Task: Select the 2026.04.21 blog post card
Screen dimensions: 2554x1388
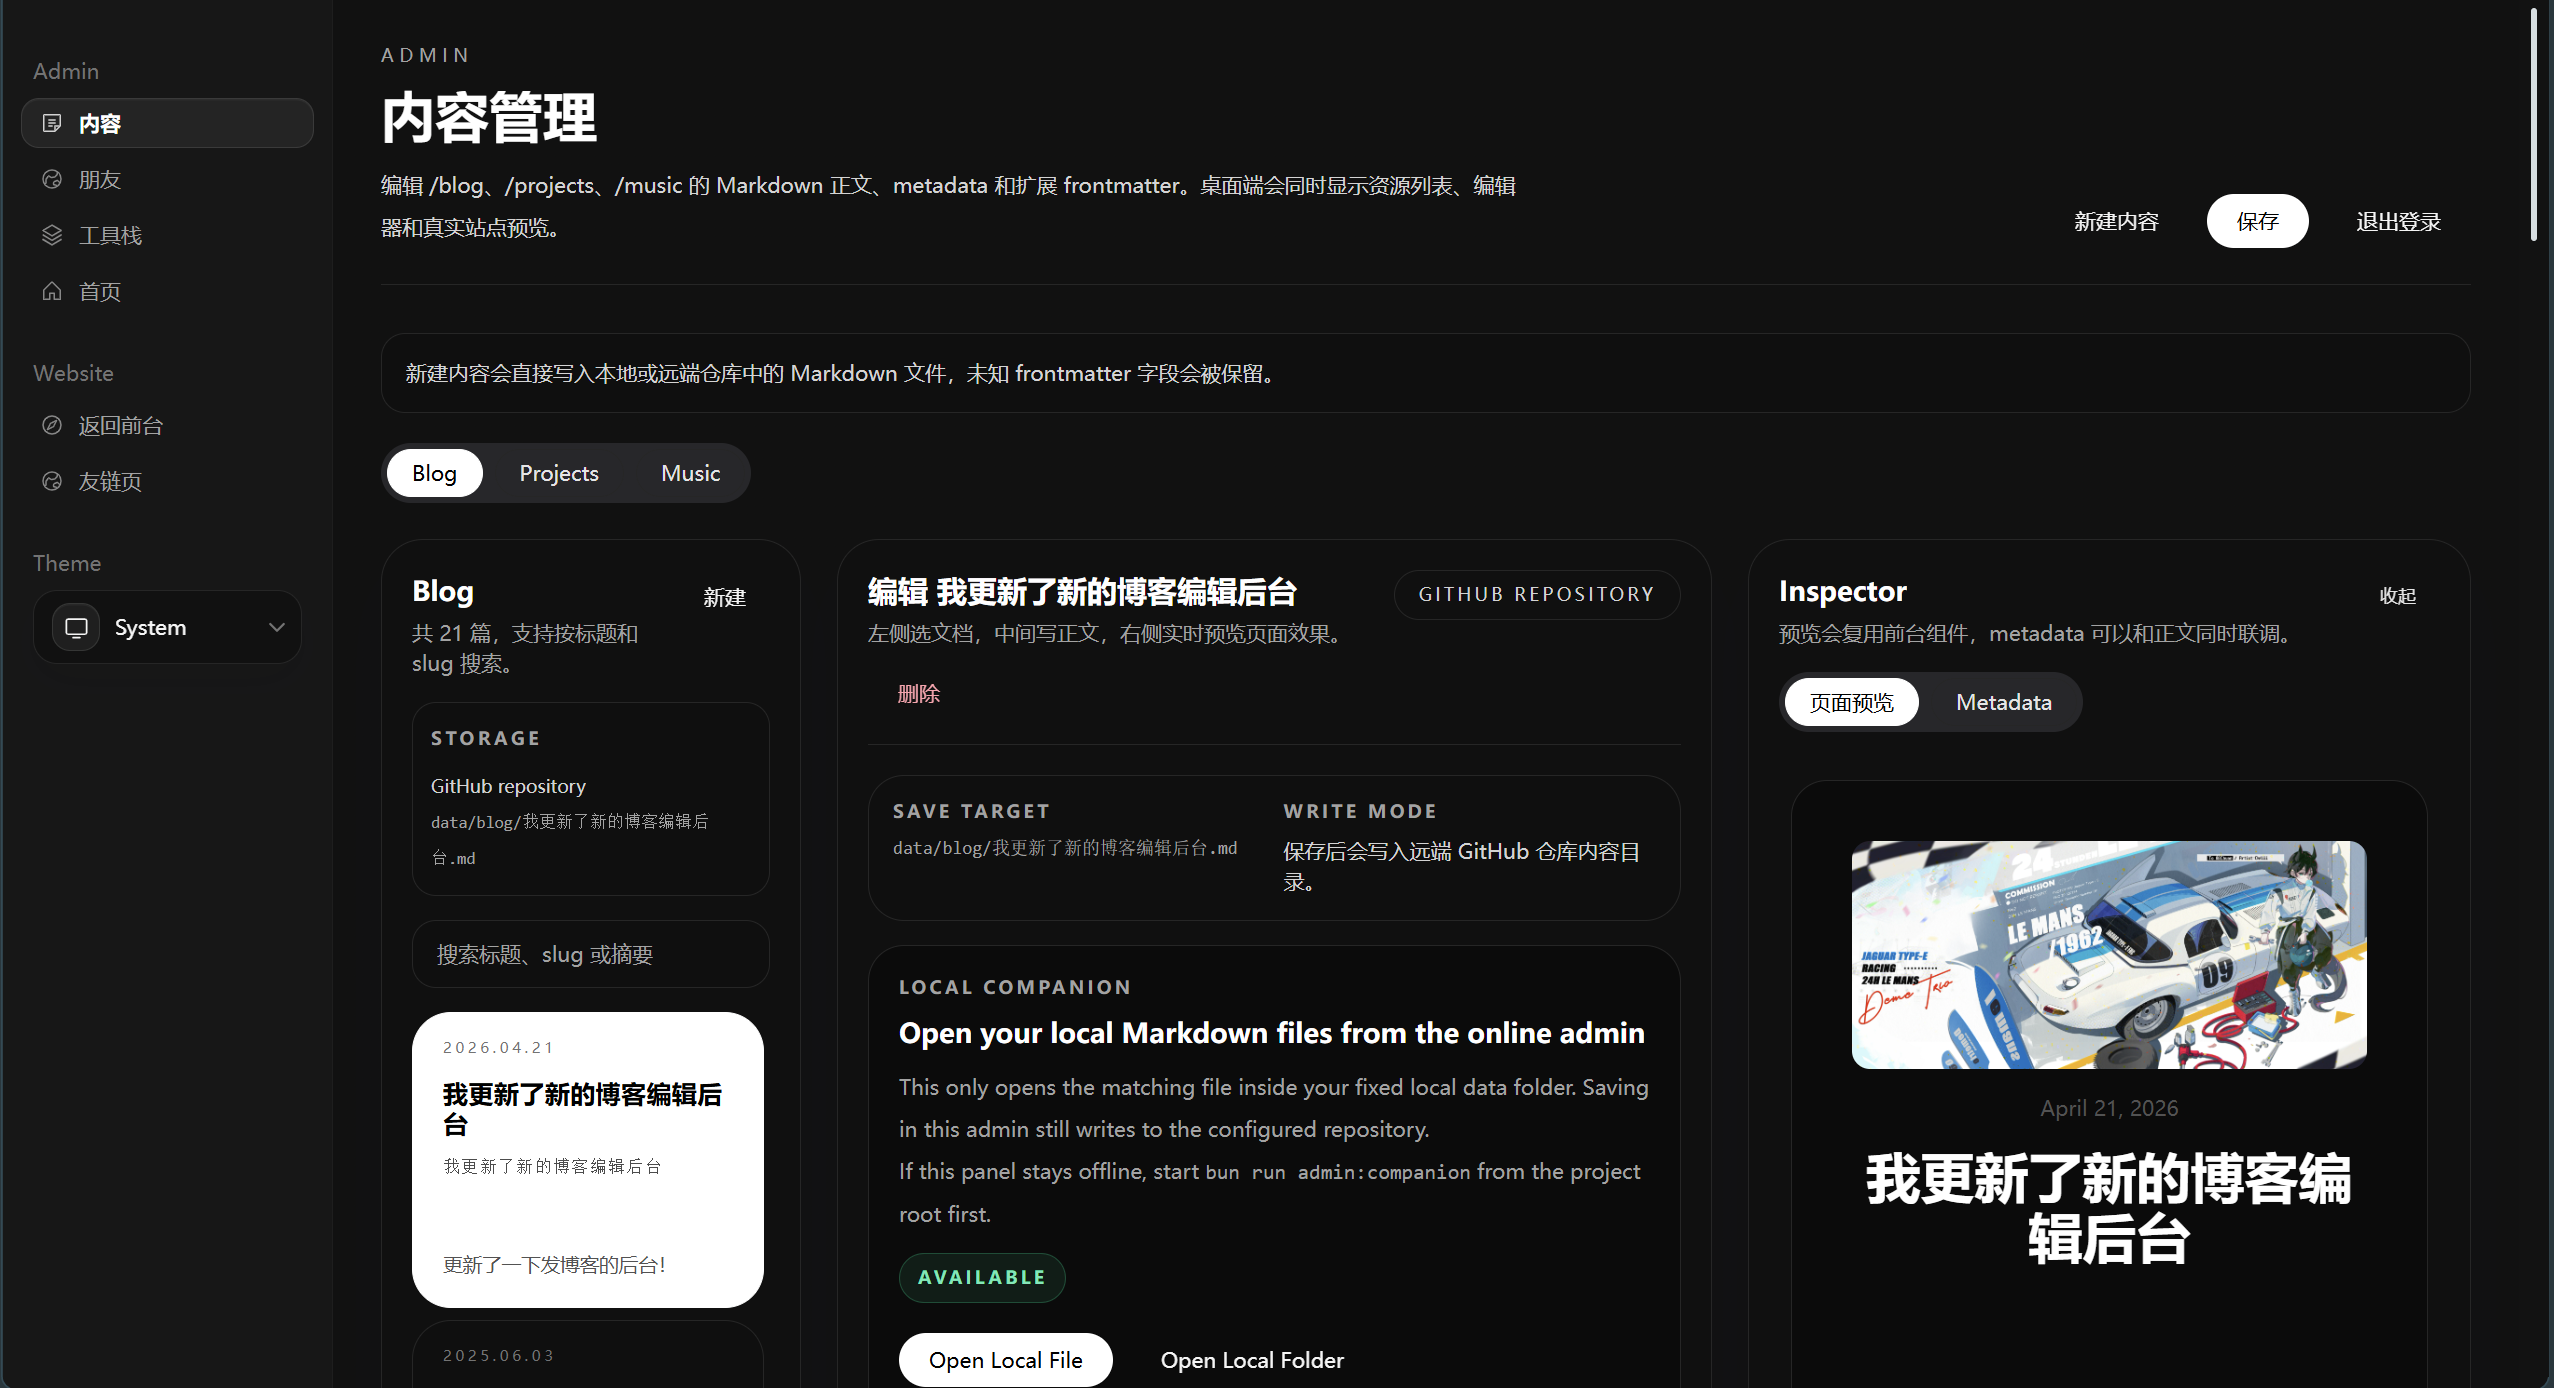Action: pyautogui.click(x=588, y=1159)
